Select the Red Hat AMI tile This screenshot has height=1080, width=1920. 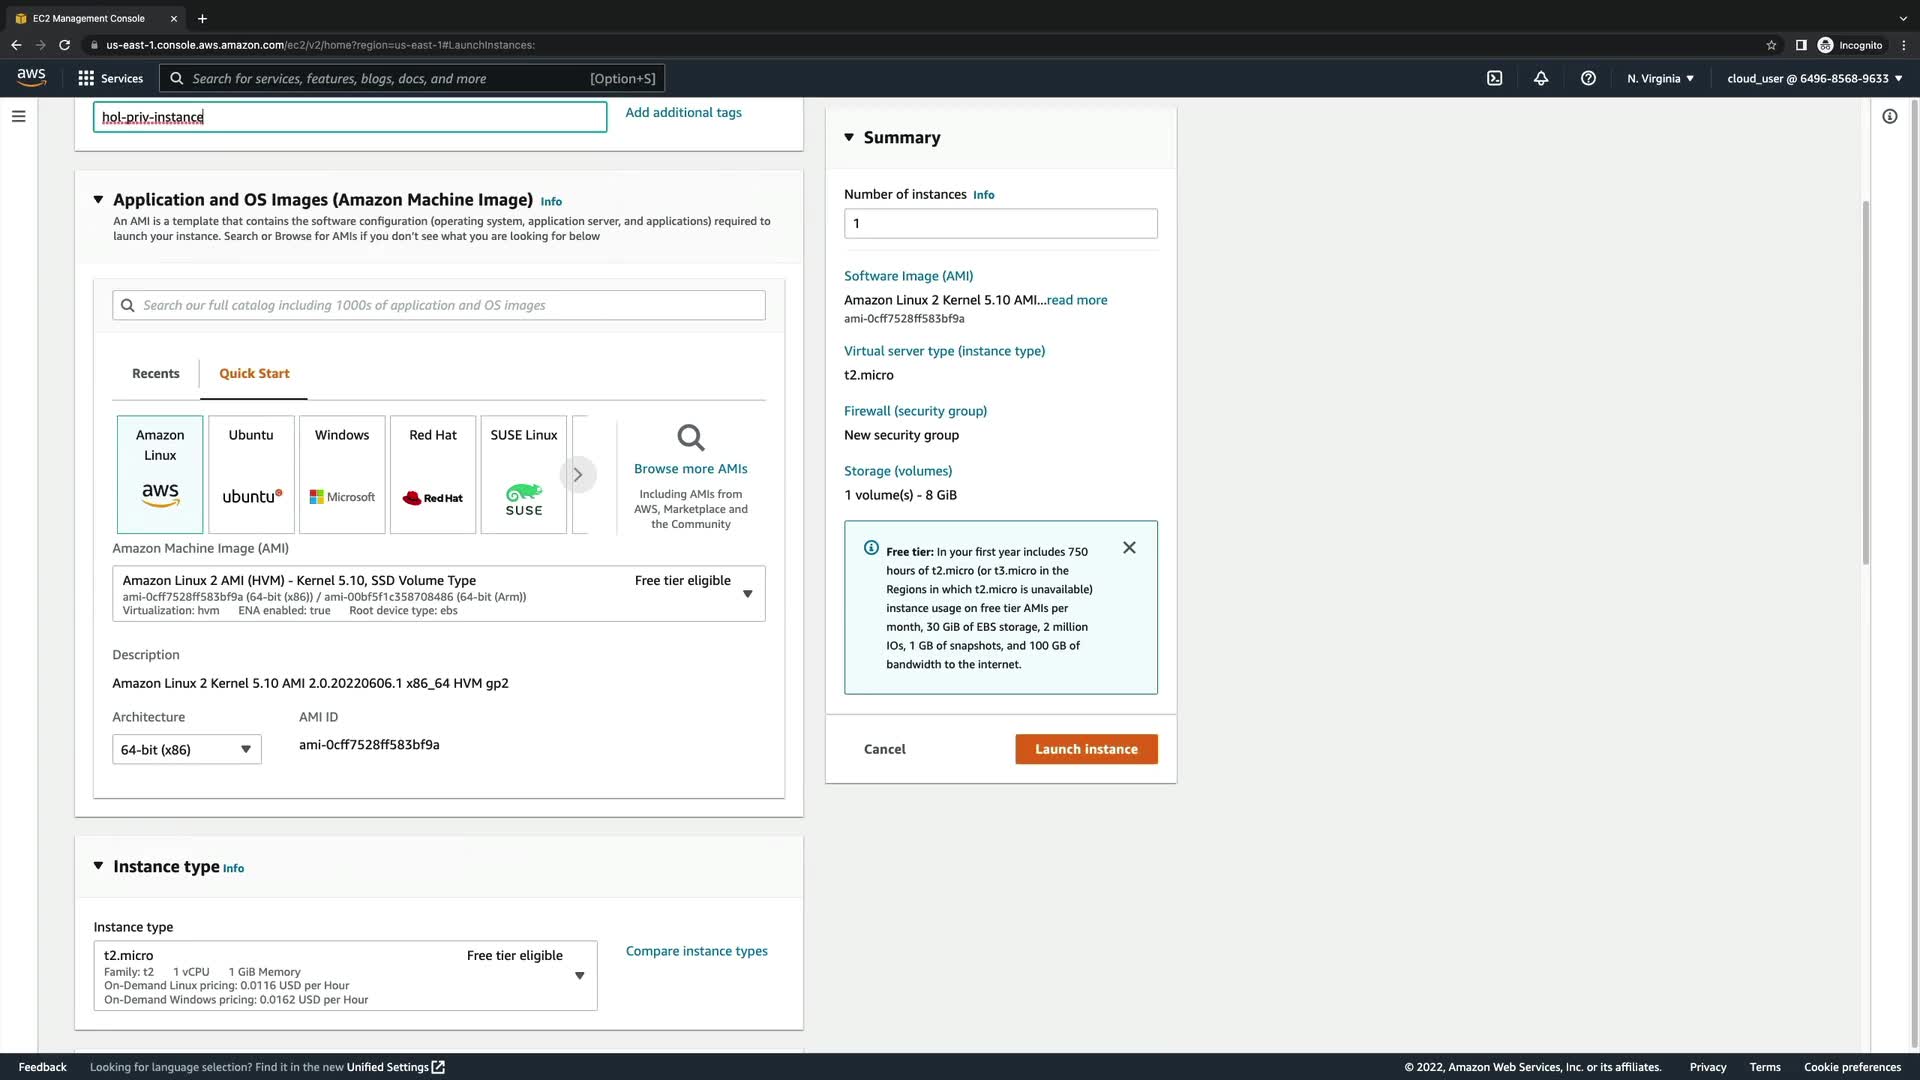433,474
